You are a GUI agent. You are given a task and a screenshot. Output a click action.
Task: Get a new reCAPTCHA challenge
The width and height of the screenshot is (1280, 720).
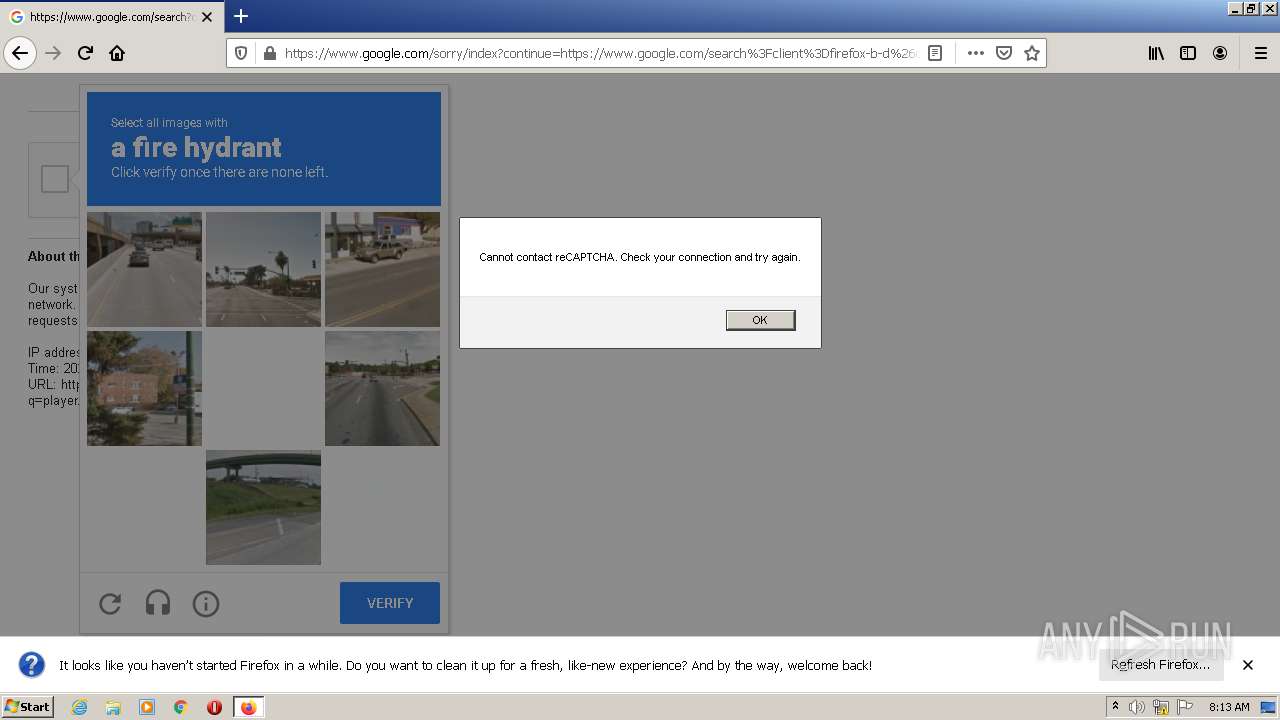tap(110, 603)
